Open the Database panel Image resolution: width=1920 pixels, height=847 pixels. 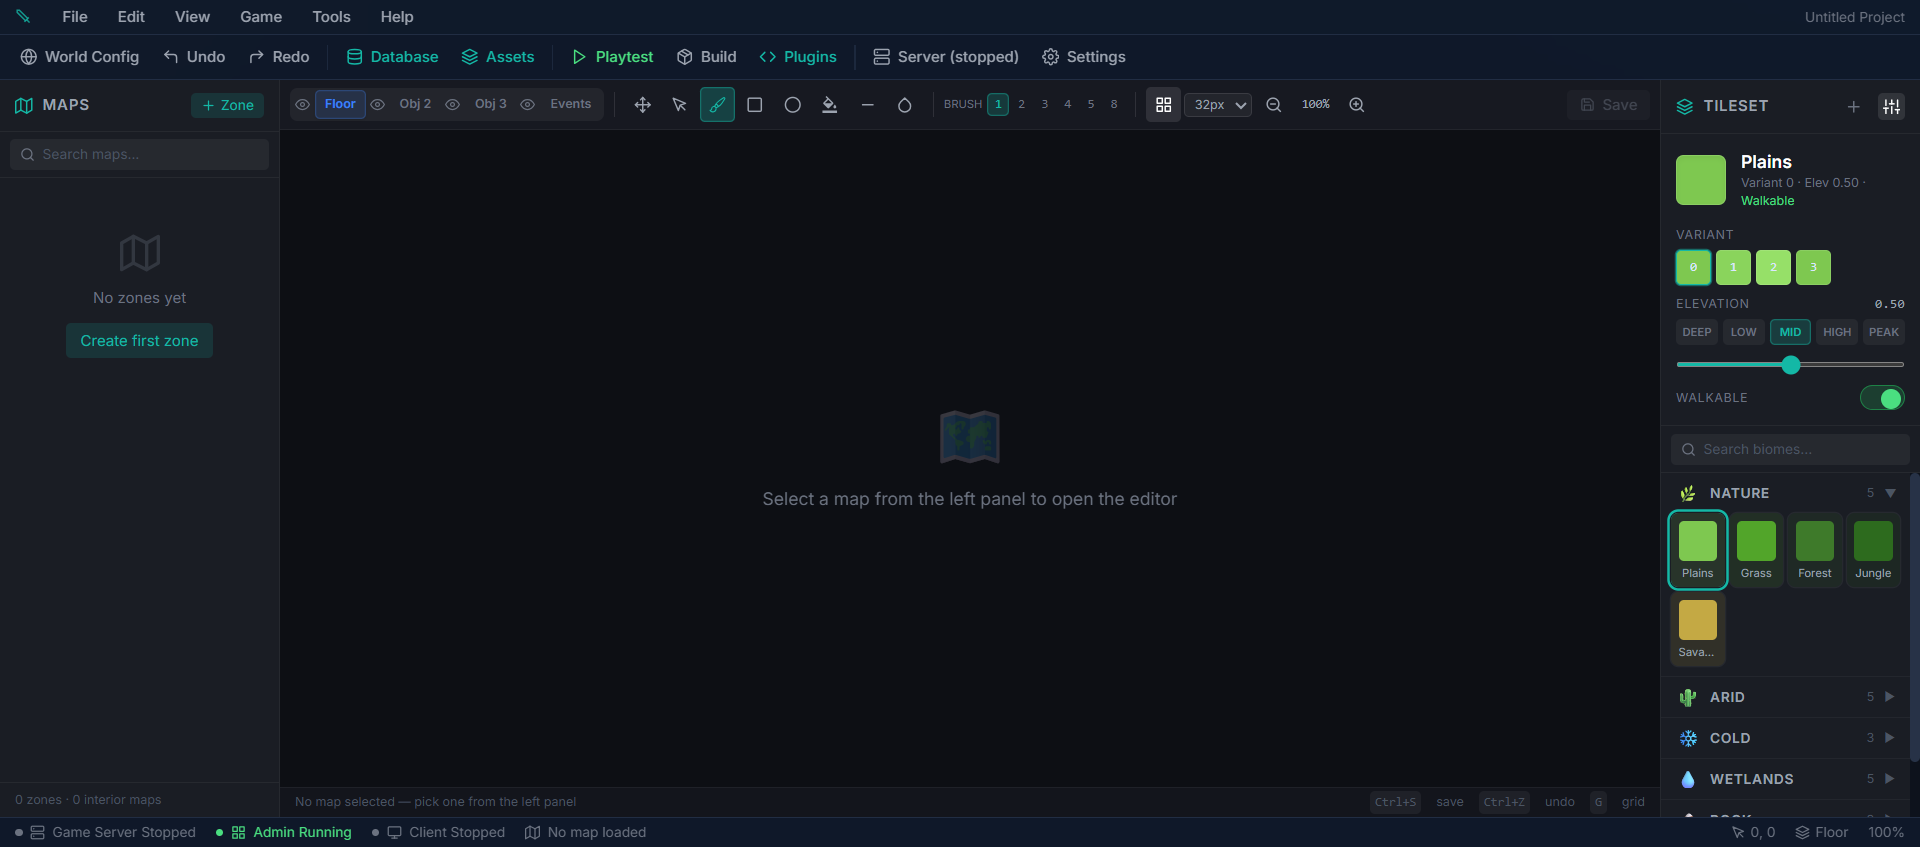pyautogui.click(x=392, y=57)
